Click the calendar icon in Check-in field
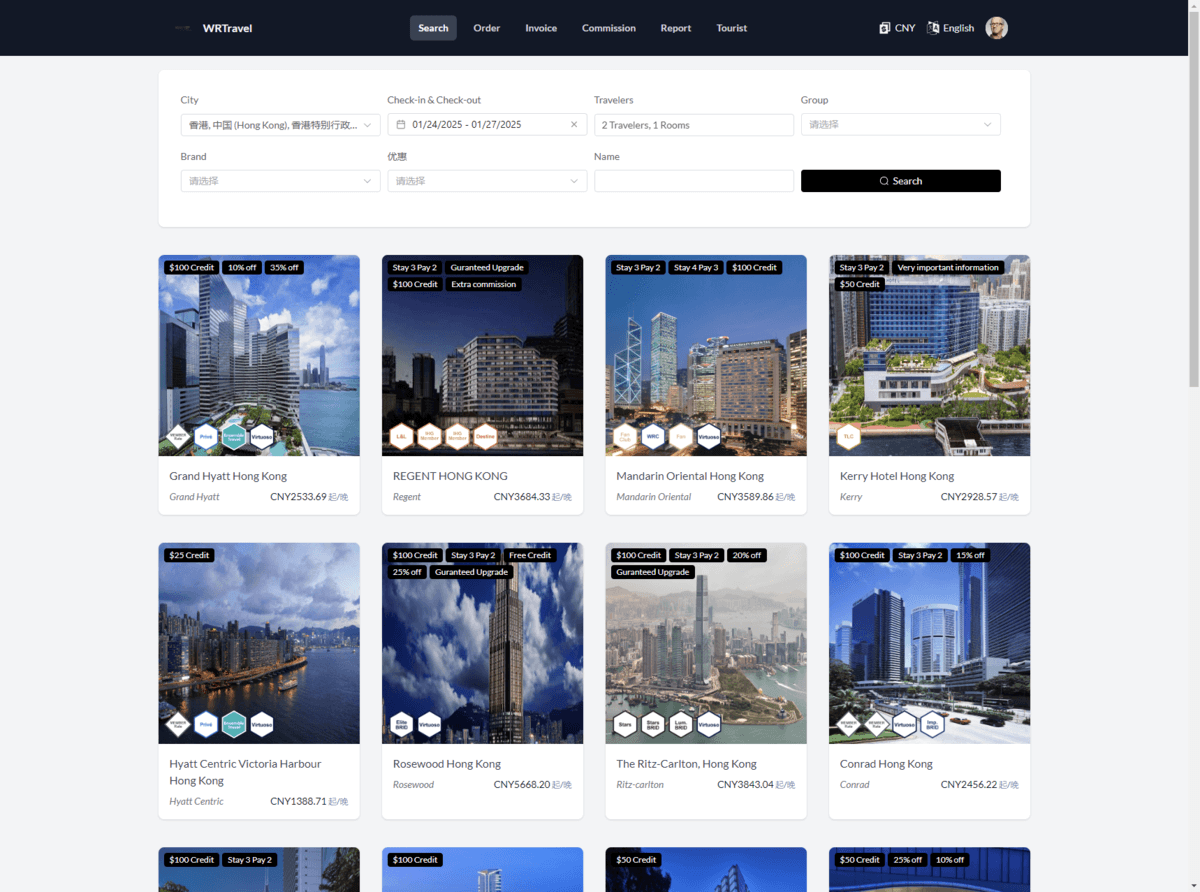Screen dimensions: 1200x892 point(399,124)
